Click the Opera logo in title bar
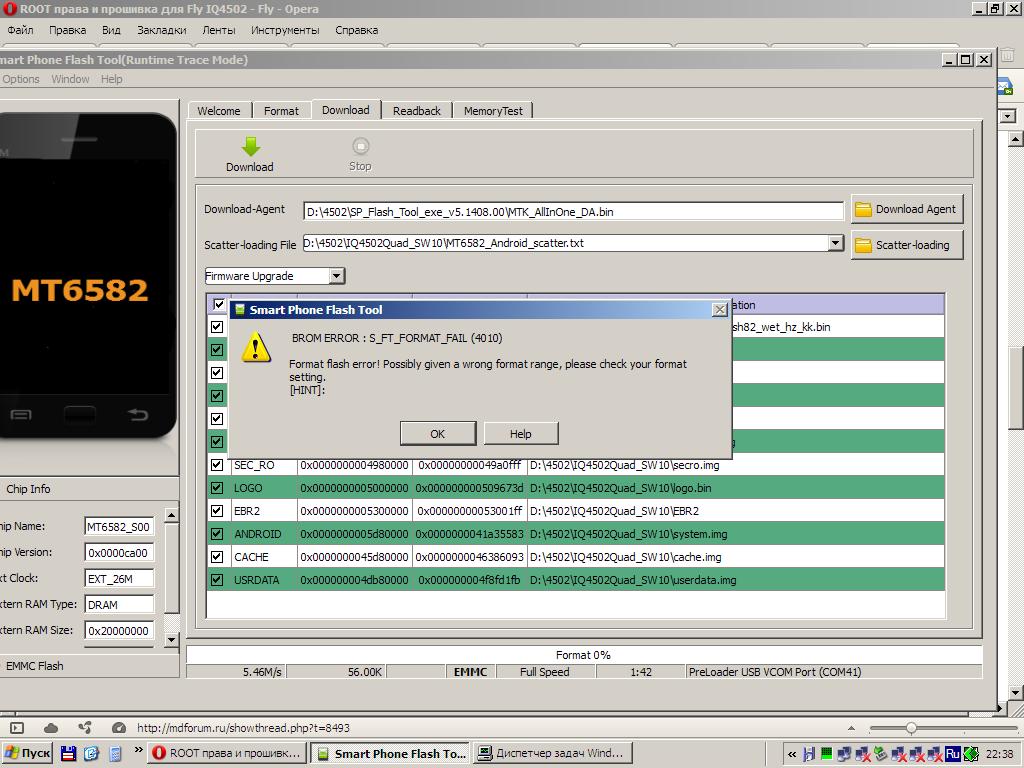Screen dimensions: 1024x768 coord(9,9)
